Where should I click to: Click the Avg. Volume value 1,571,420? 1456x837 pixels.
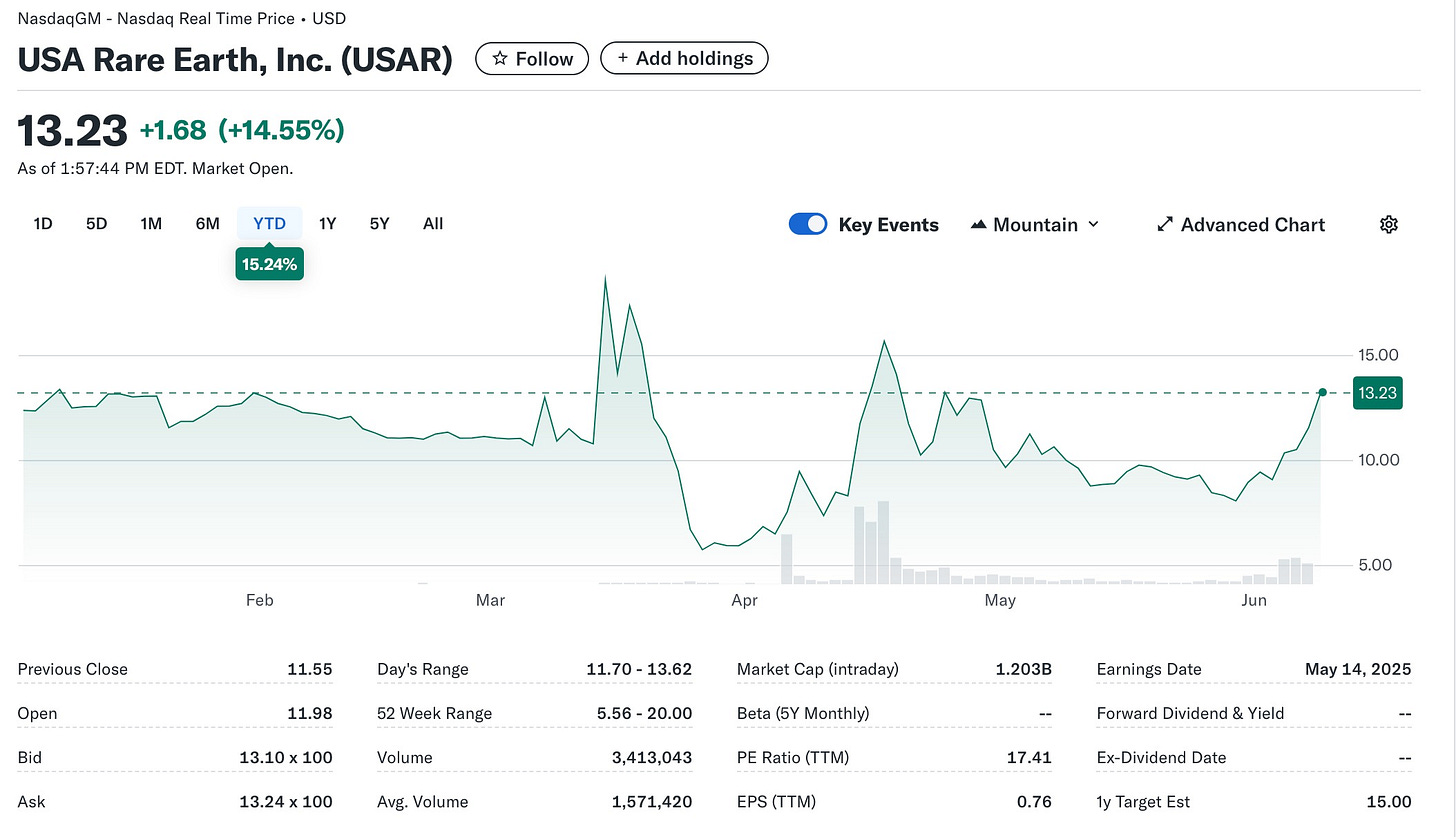[650, 802]
